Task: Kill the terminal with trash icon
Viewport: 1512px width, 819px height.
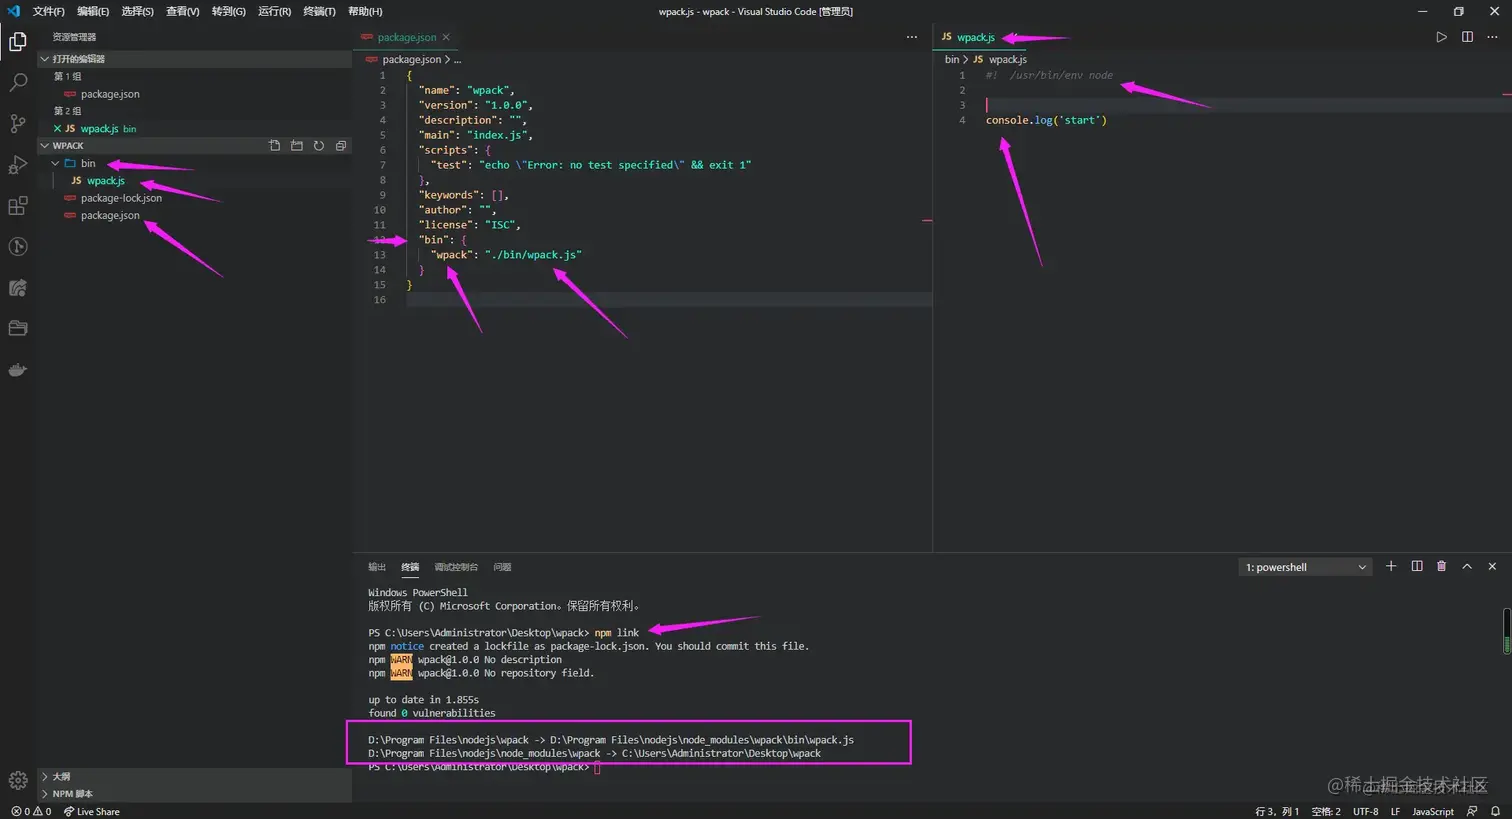Action: point(1442,567)
